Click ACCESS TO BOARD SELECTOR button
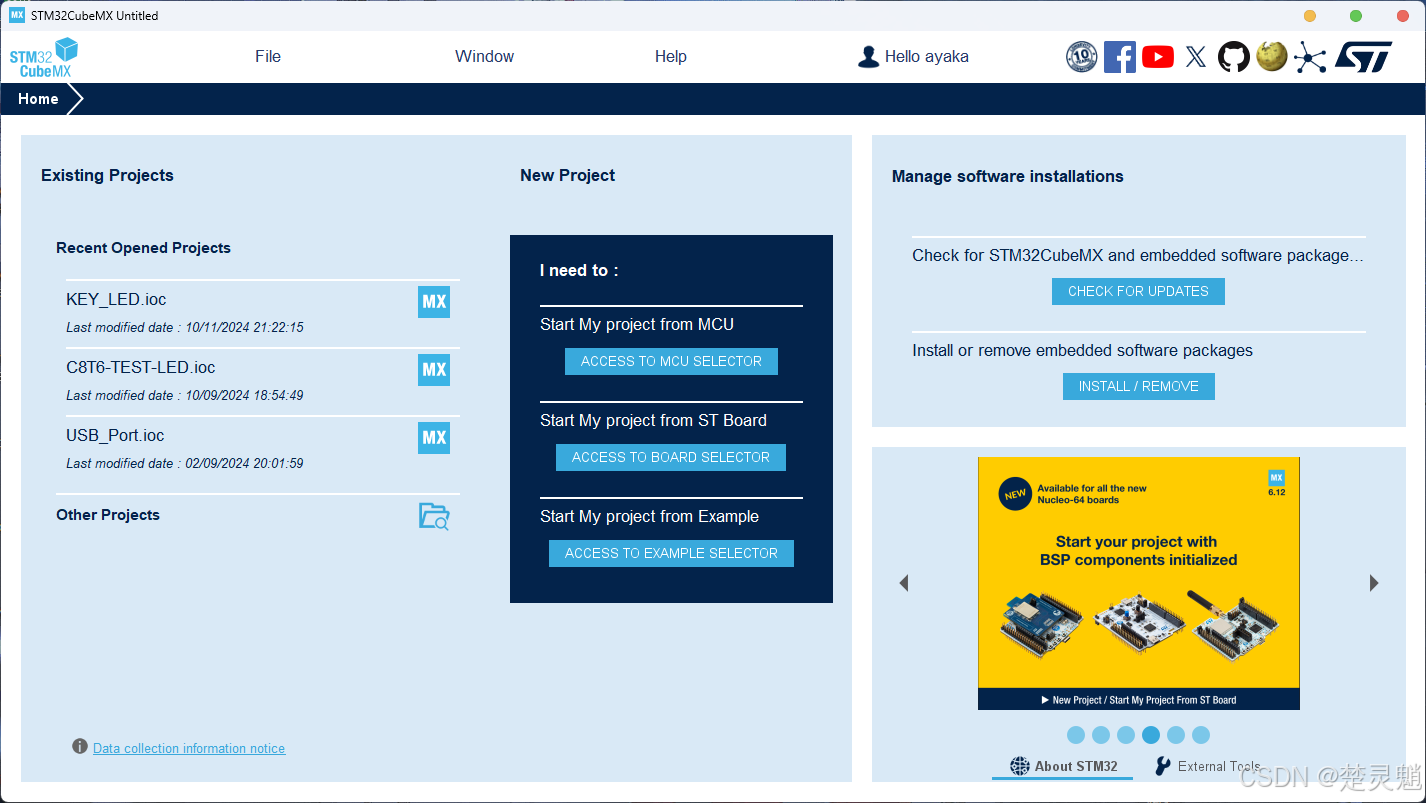The height and width of the screenshot is (803, 1426). tap(671, 457)
